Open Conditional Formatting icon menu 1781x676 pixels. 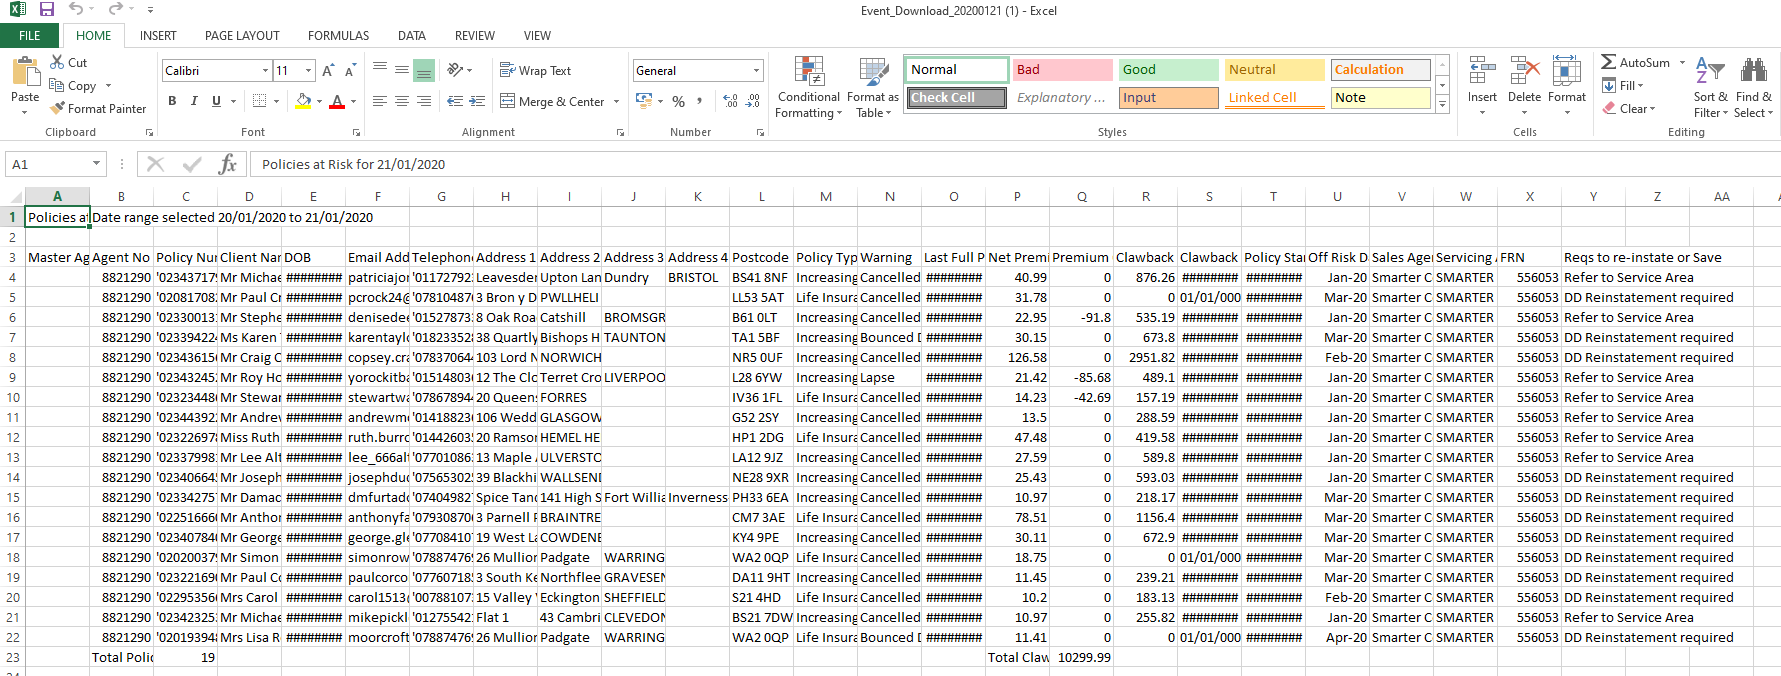(x=808, y=72)
